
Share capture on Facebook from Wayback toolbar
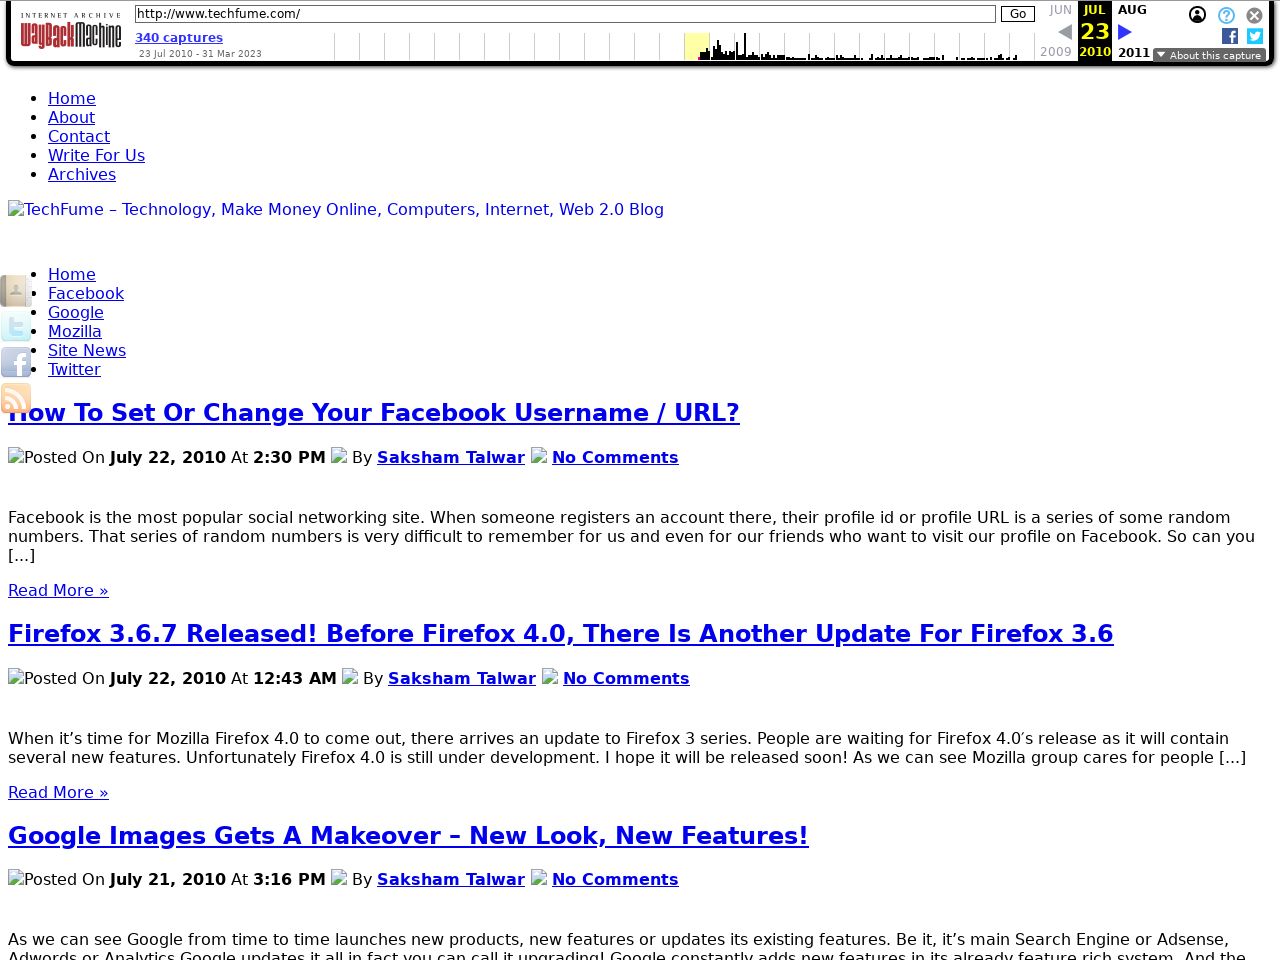click(x=1230, y=36)
